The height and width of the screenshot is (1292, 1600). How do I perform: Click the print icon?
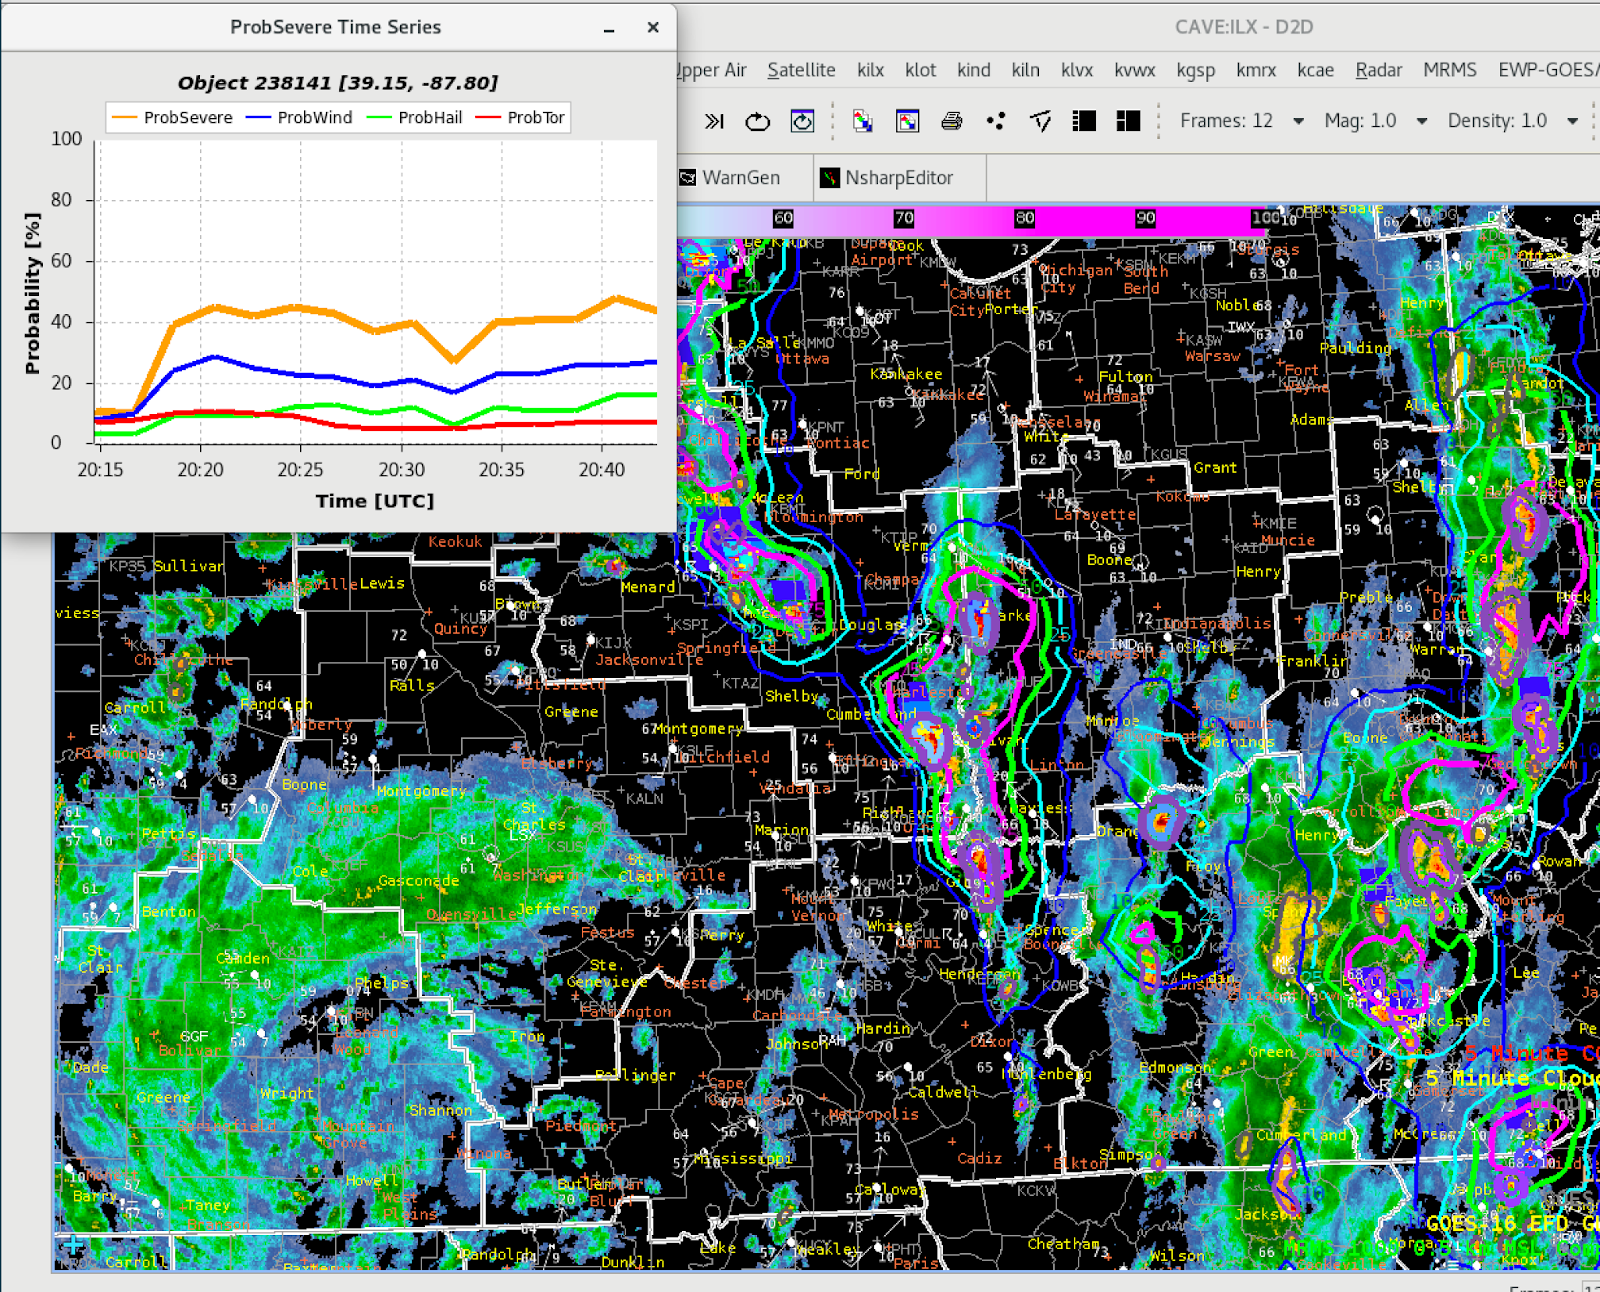(951, 121)
